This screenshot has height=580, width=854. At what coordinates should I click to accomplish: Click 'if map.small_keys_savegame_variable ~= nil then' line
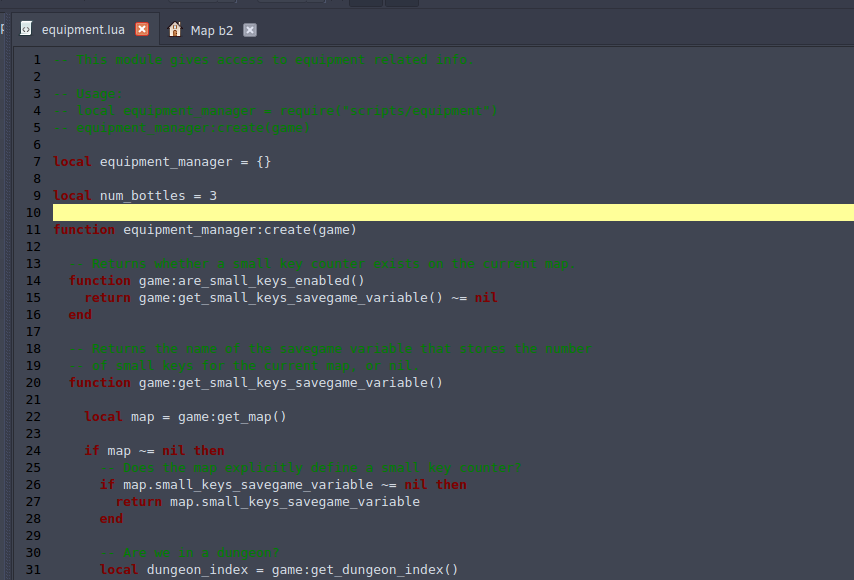click(x=283, y=485)
